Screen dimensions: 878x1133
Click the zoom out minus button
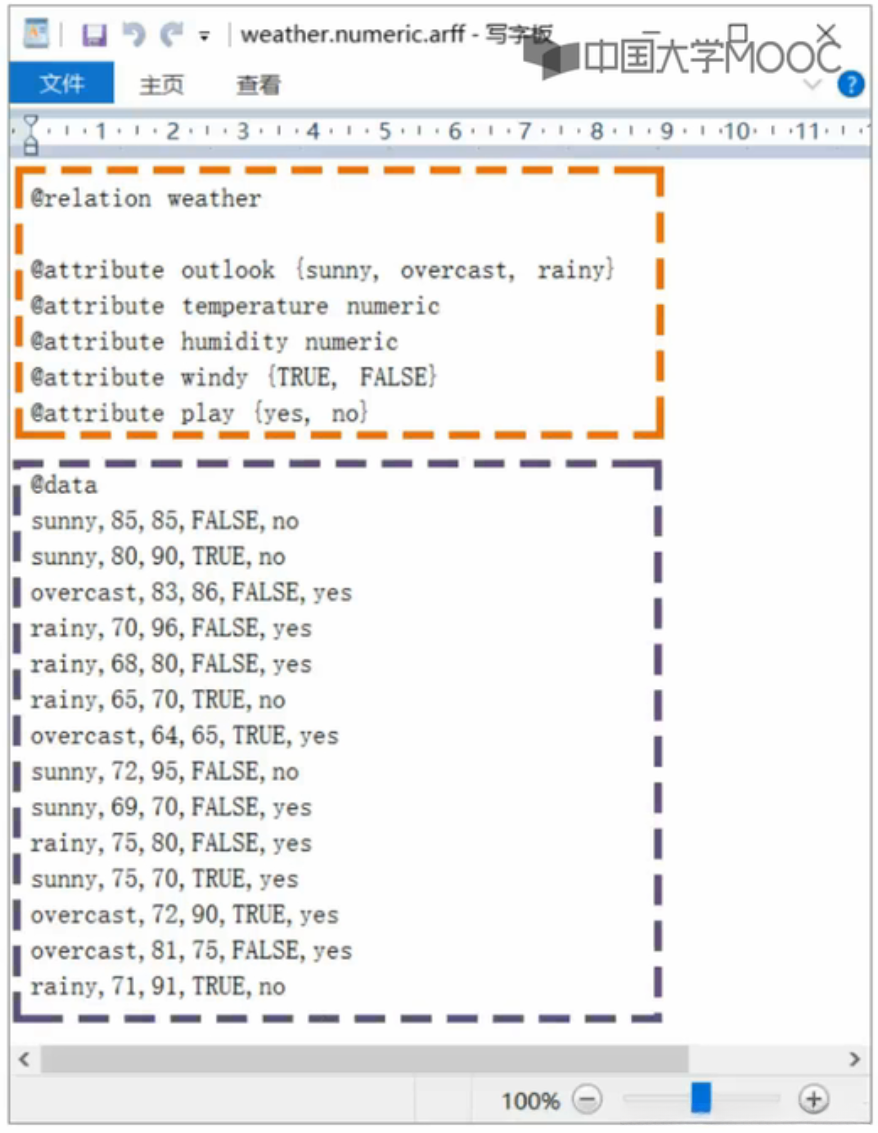click(x=588, y=1100)
